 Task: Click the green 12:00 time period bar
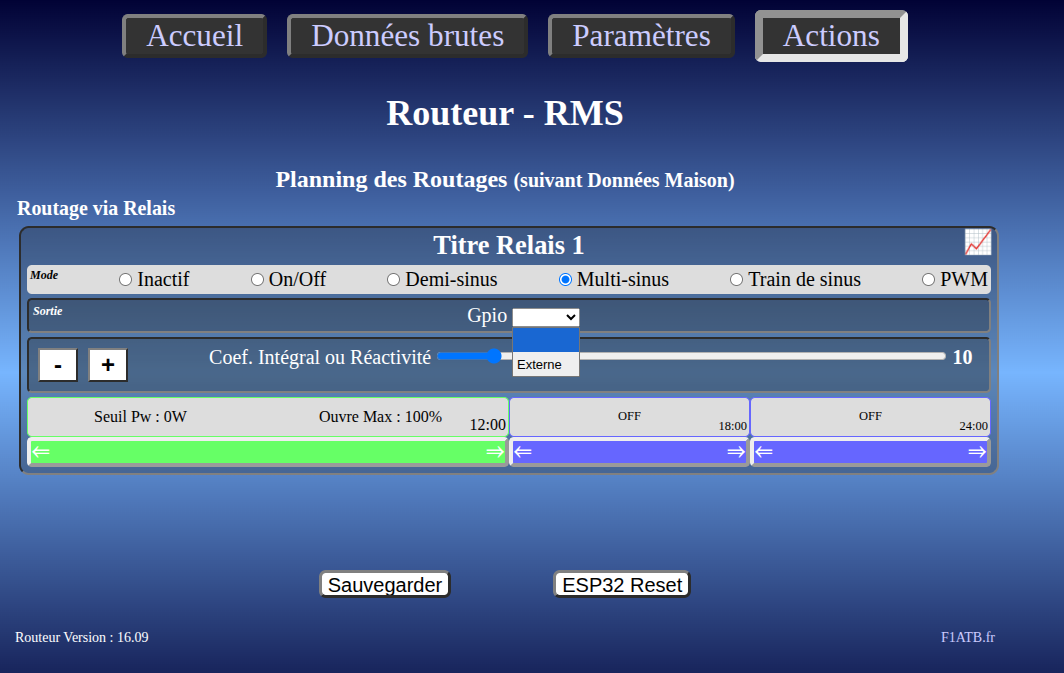point(268,452)
